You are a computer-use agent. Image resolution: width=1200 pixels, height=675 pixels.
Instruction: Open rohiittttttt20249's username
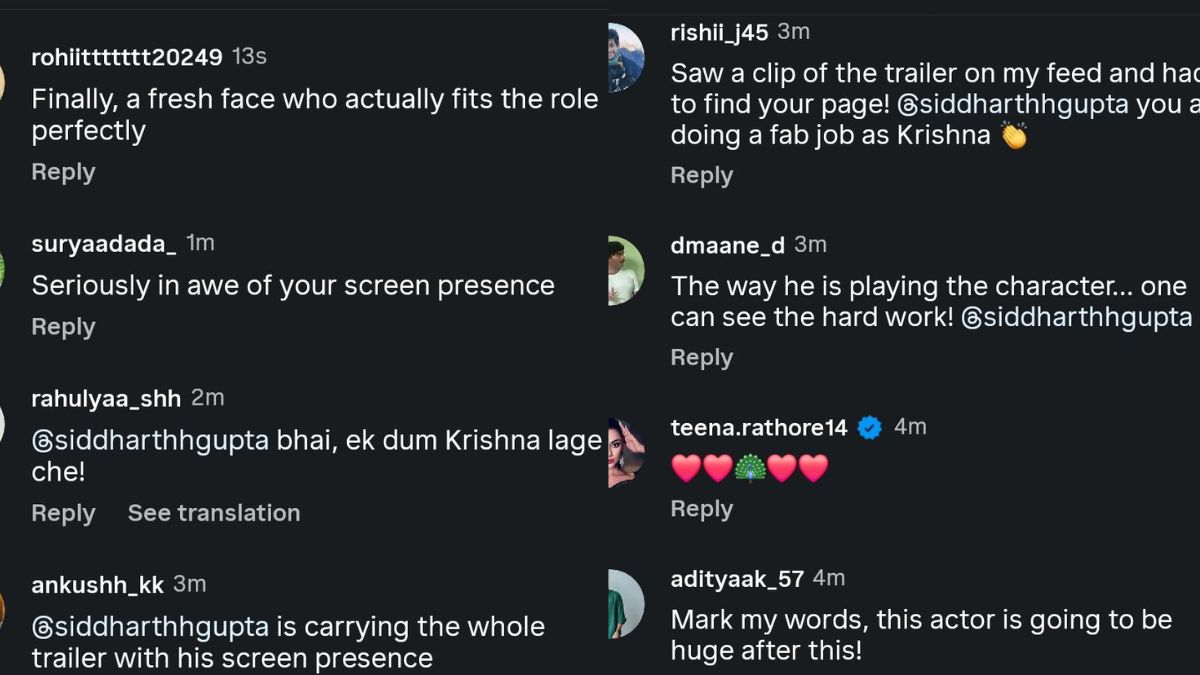pos(127,57)
